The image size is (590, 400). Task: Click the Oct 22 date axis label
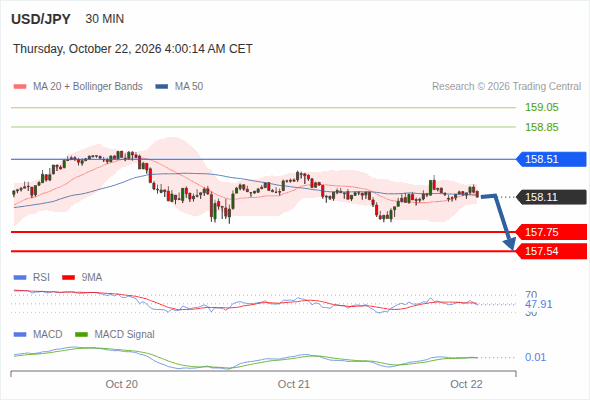tap(466, 384)
